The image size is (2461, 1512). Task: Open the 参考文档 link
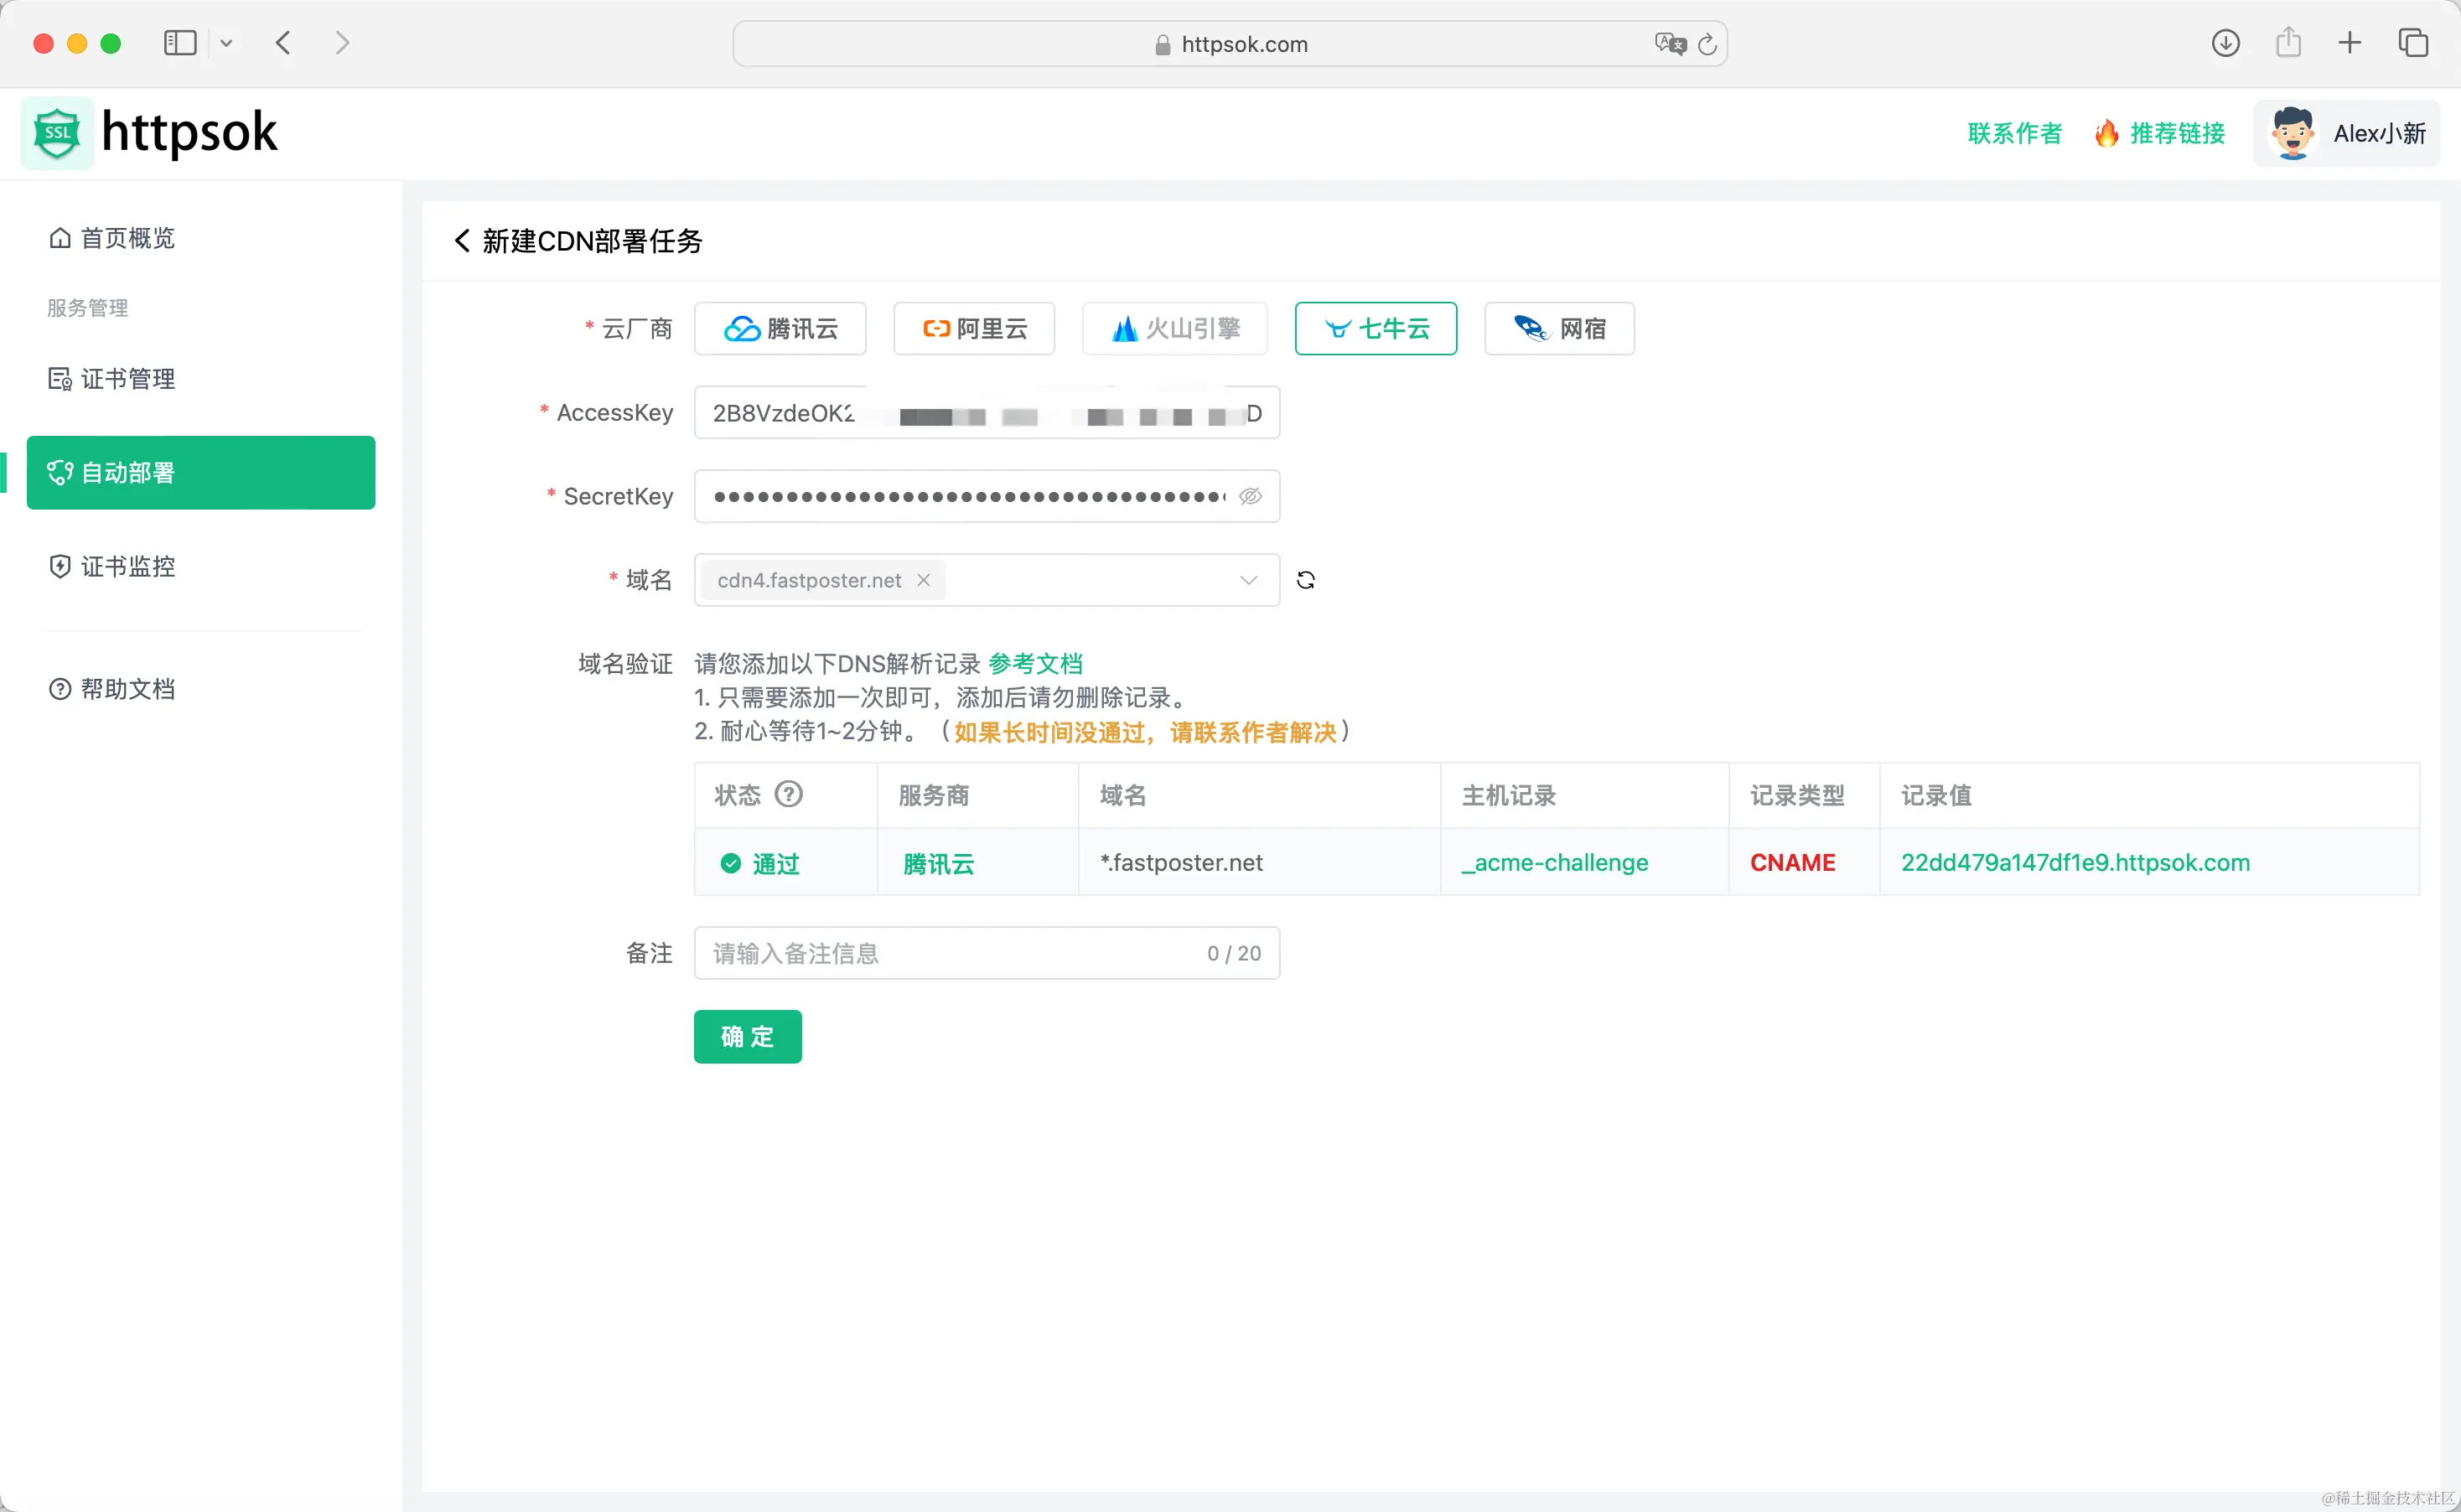(x=1035, y=664)
